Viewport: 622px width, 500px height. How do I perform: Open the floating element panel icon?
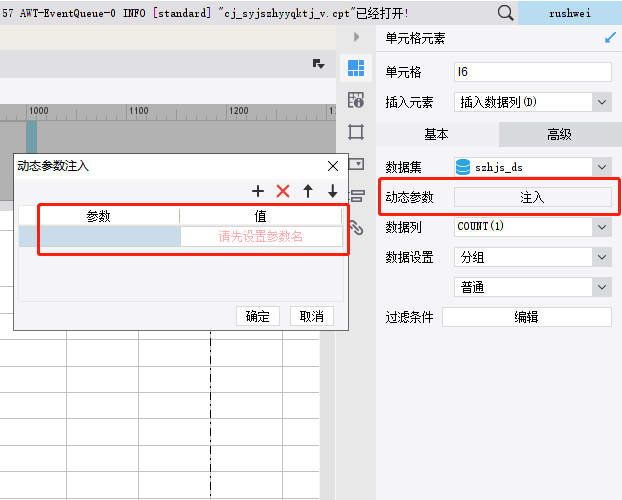tap(356, 132)
